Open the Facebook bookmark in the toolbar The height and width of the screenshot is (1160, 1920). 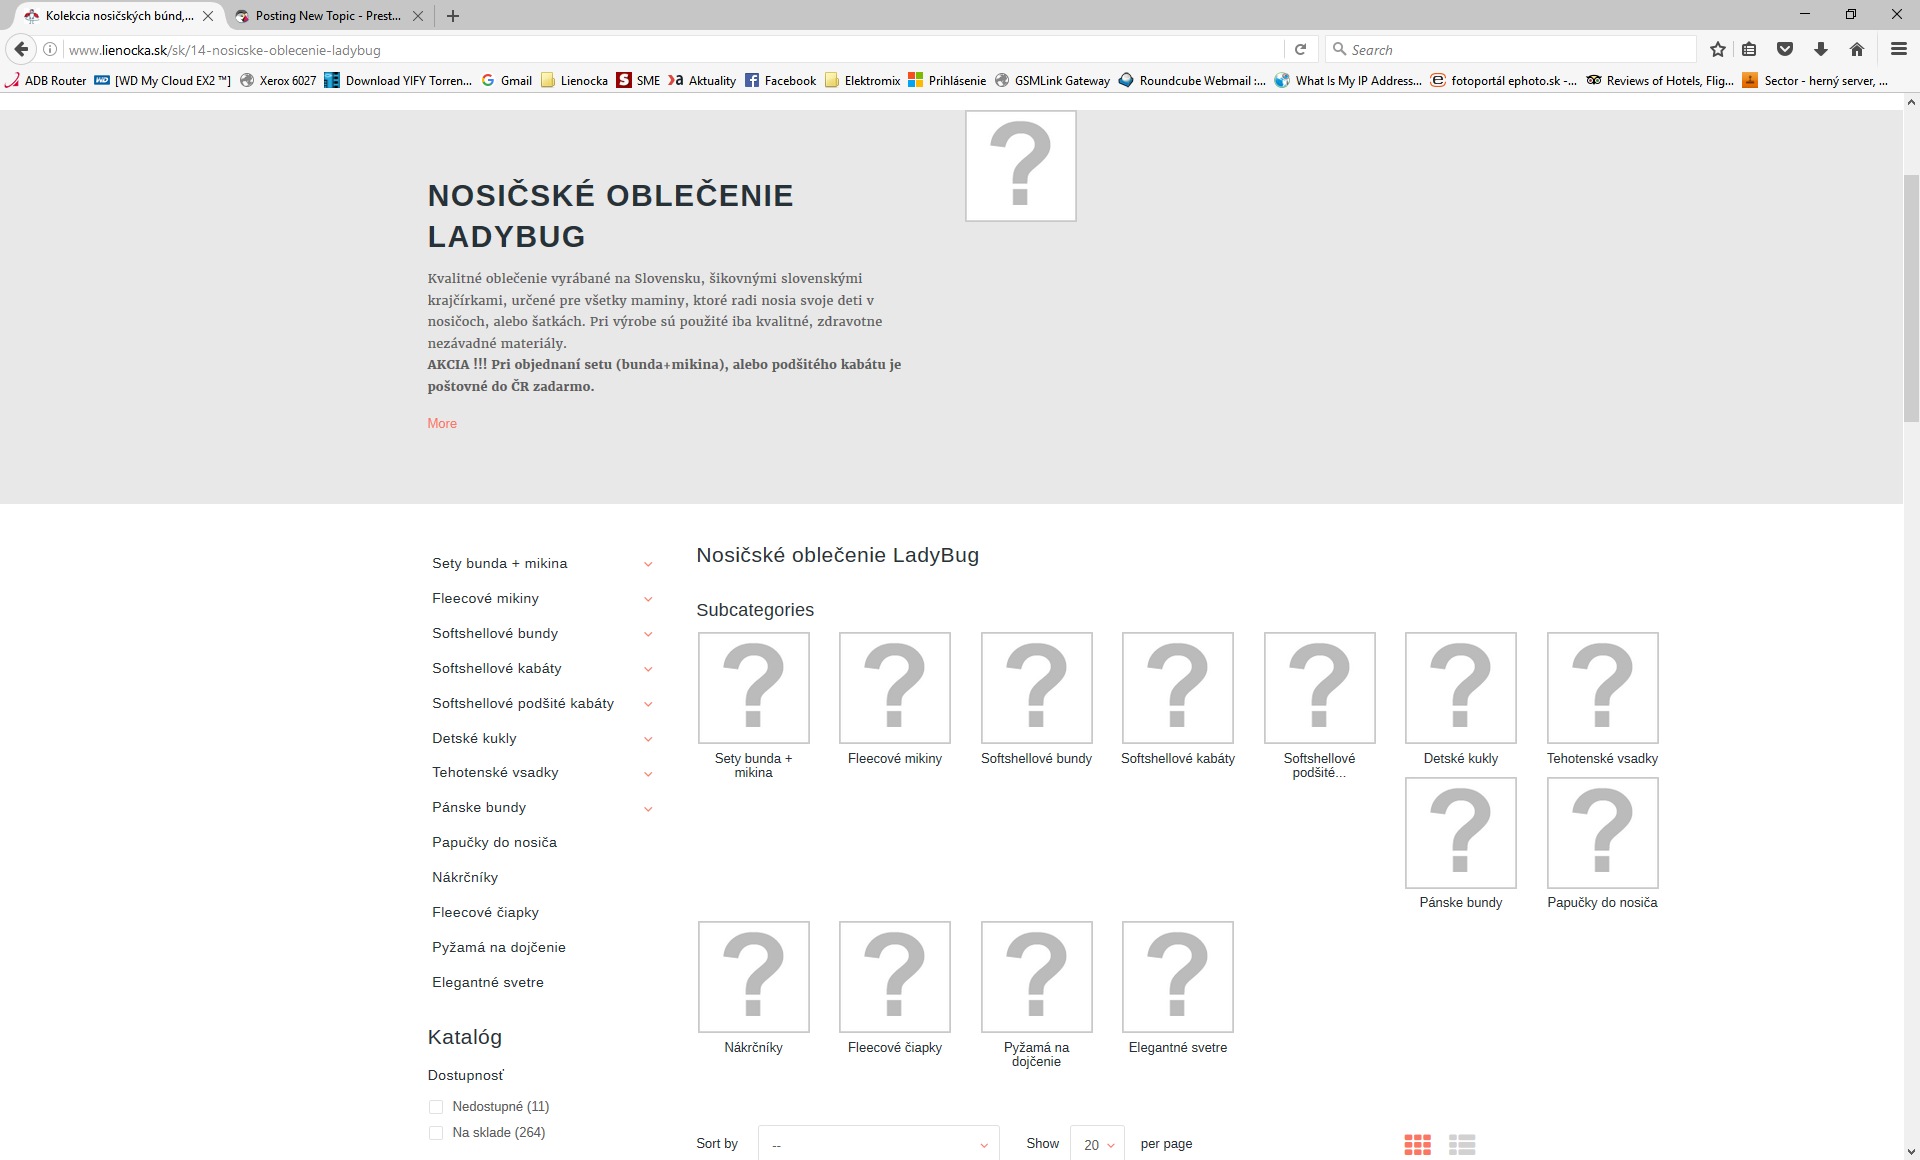coord(780,81)
